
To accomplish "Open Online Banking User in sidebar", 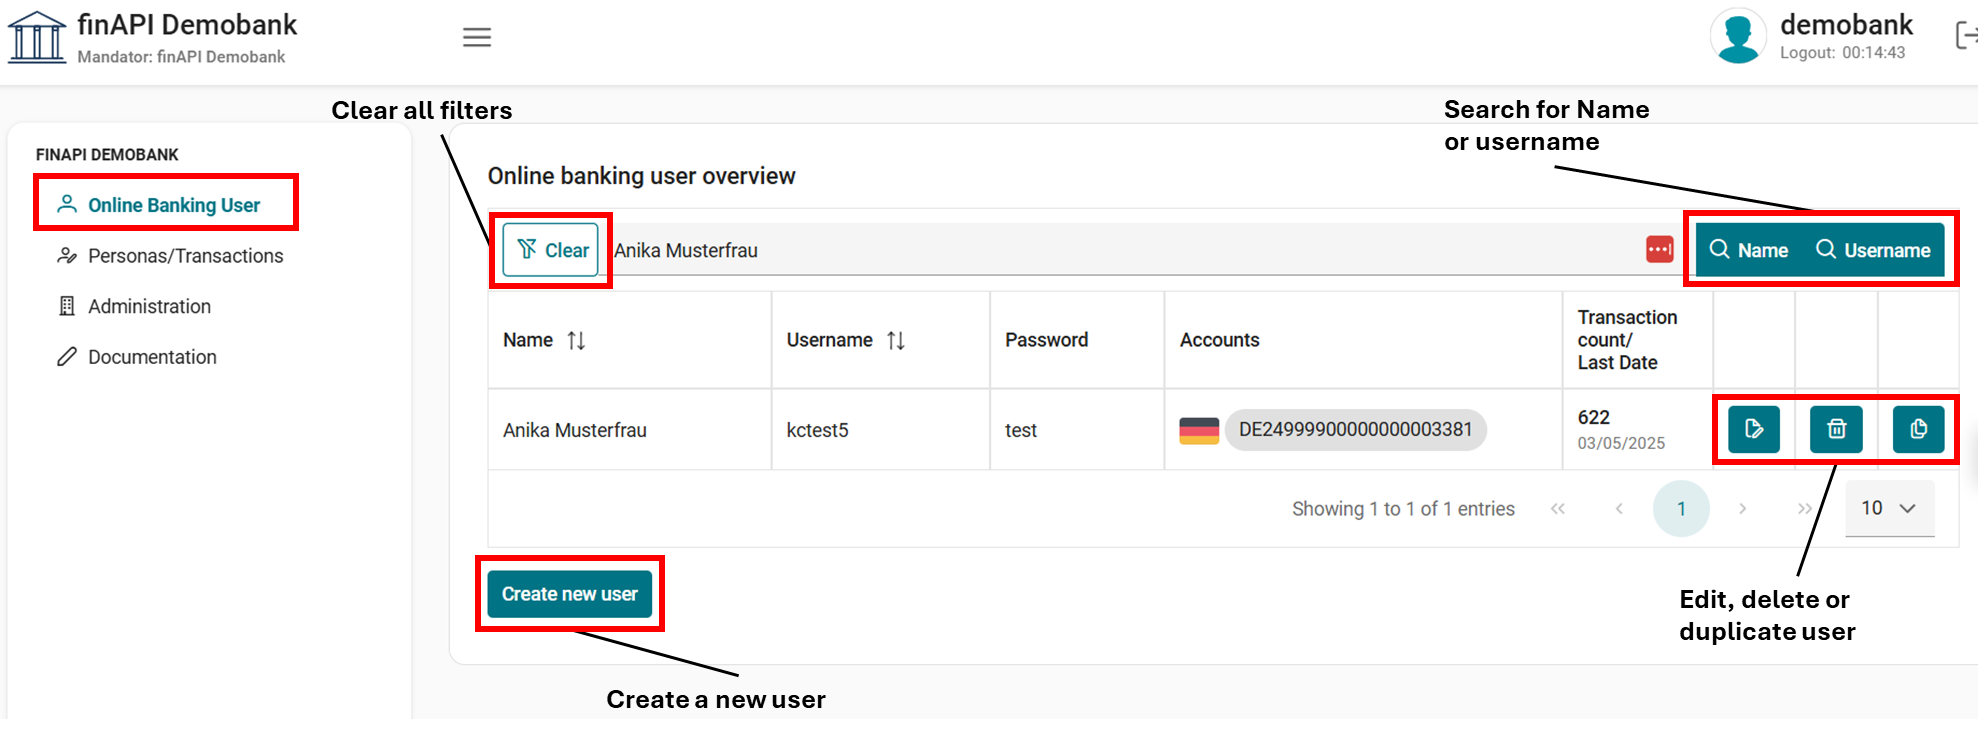I will [x=173, y=205].
